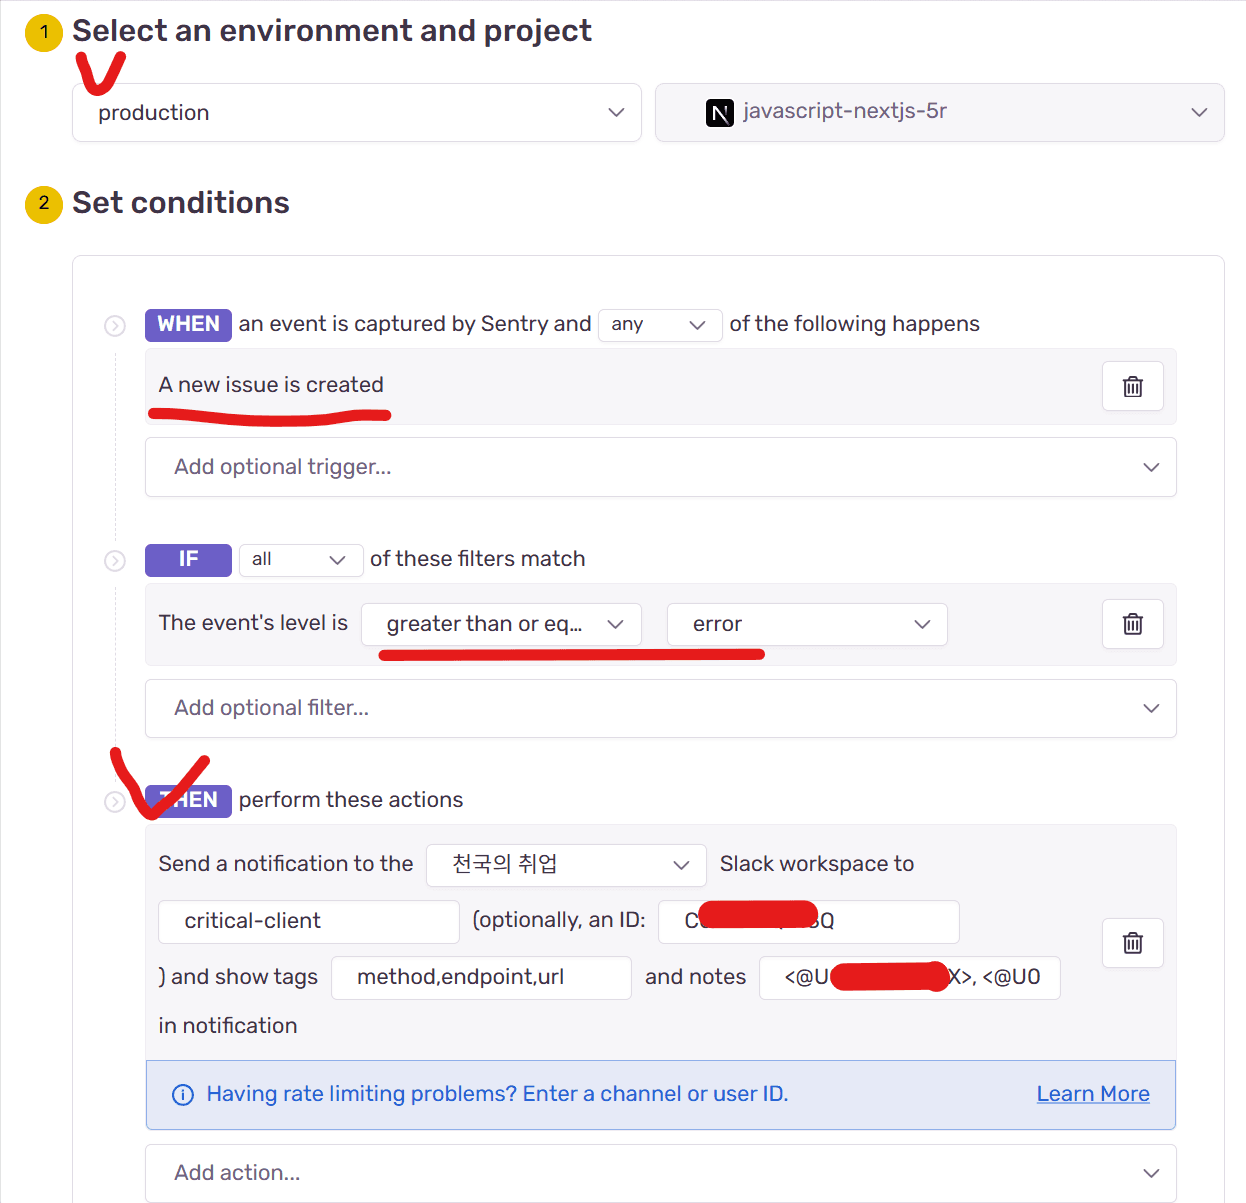This screenshot has width=1246, height=1203.
Task: Expand 'Add optional trigger...' selector
Action: coord(660,467)
